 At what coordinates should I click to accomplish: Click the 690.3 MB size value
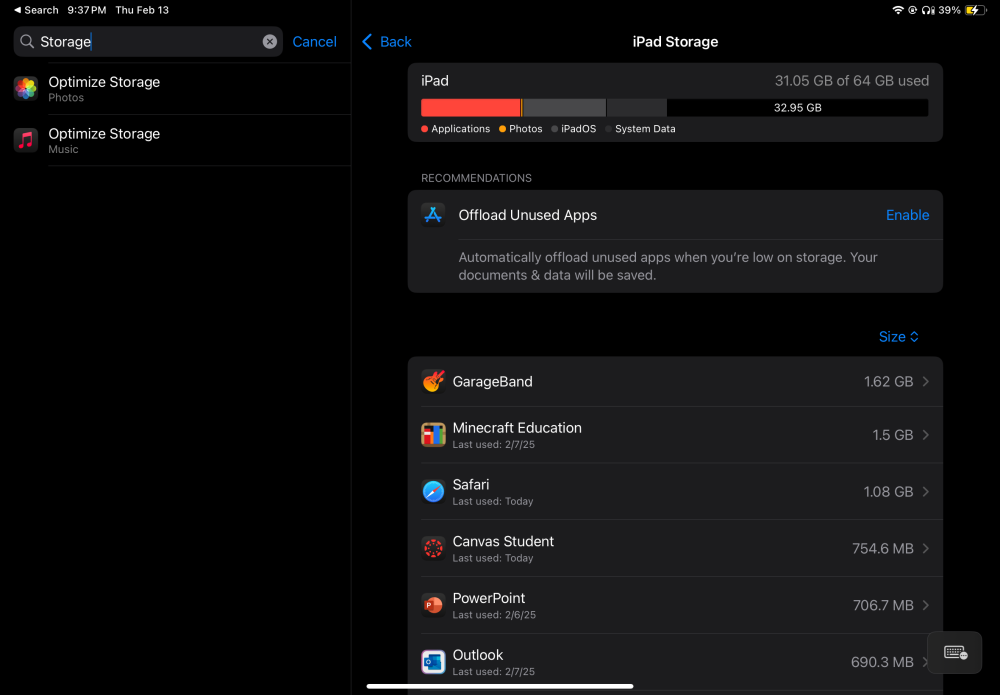[882, 662]
